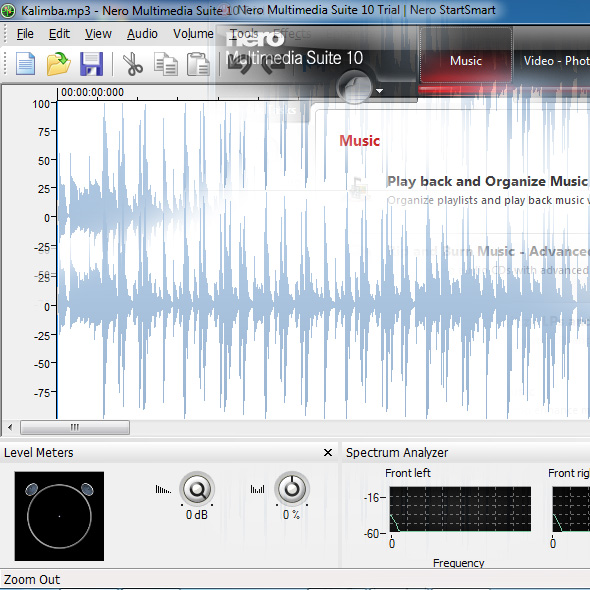Open the File menu

[25, 34]
